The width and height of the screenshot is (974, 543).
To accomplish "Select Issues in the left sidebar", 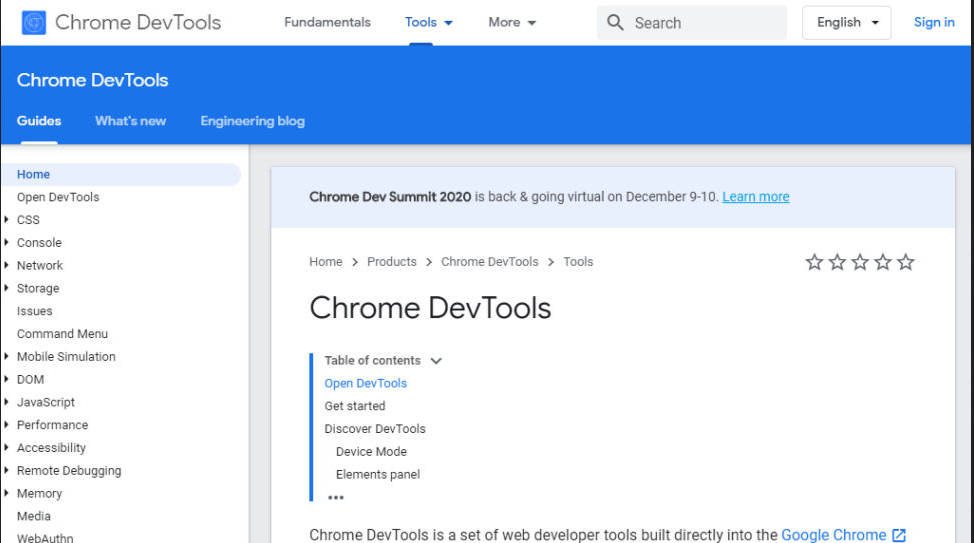I will point(34,311).
